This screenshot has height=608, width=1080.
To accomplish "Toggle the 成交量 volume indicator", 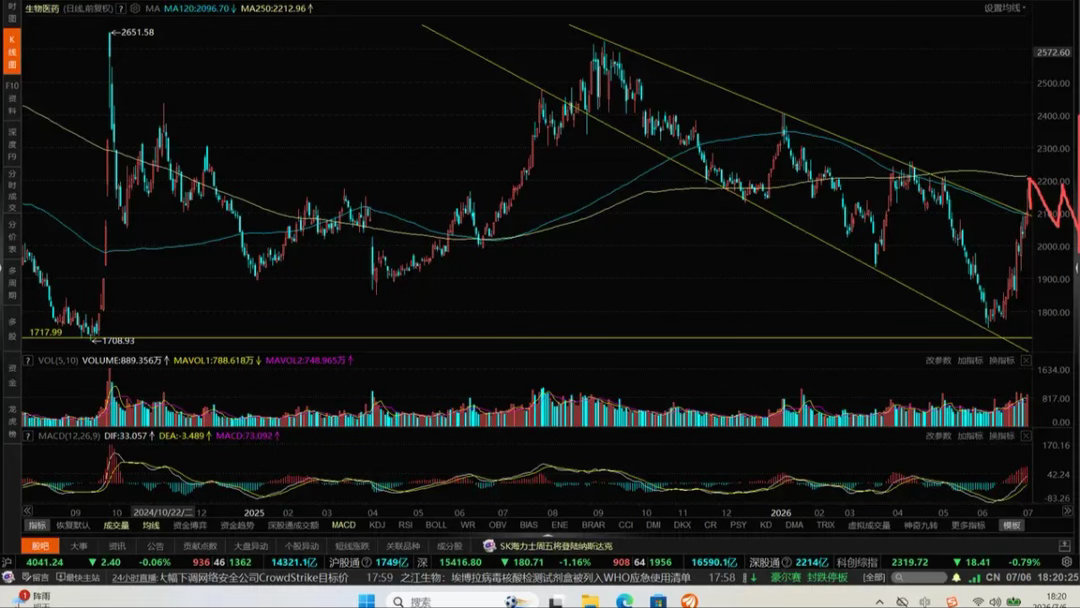I will coord(116,525).
